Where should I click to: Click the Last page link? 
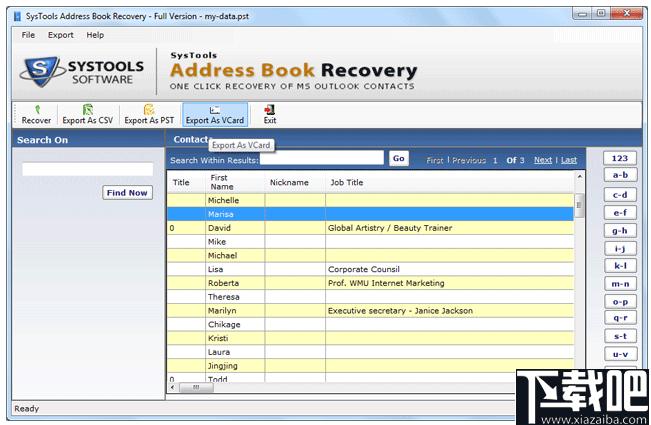[569, 160]
